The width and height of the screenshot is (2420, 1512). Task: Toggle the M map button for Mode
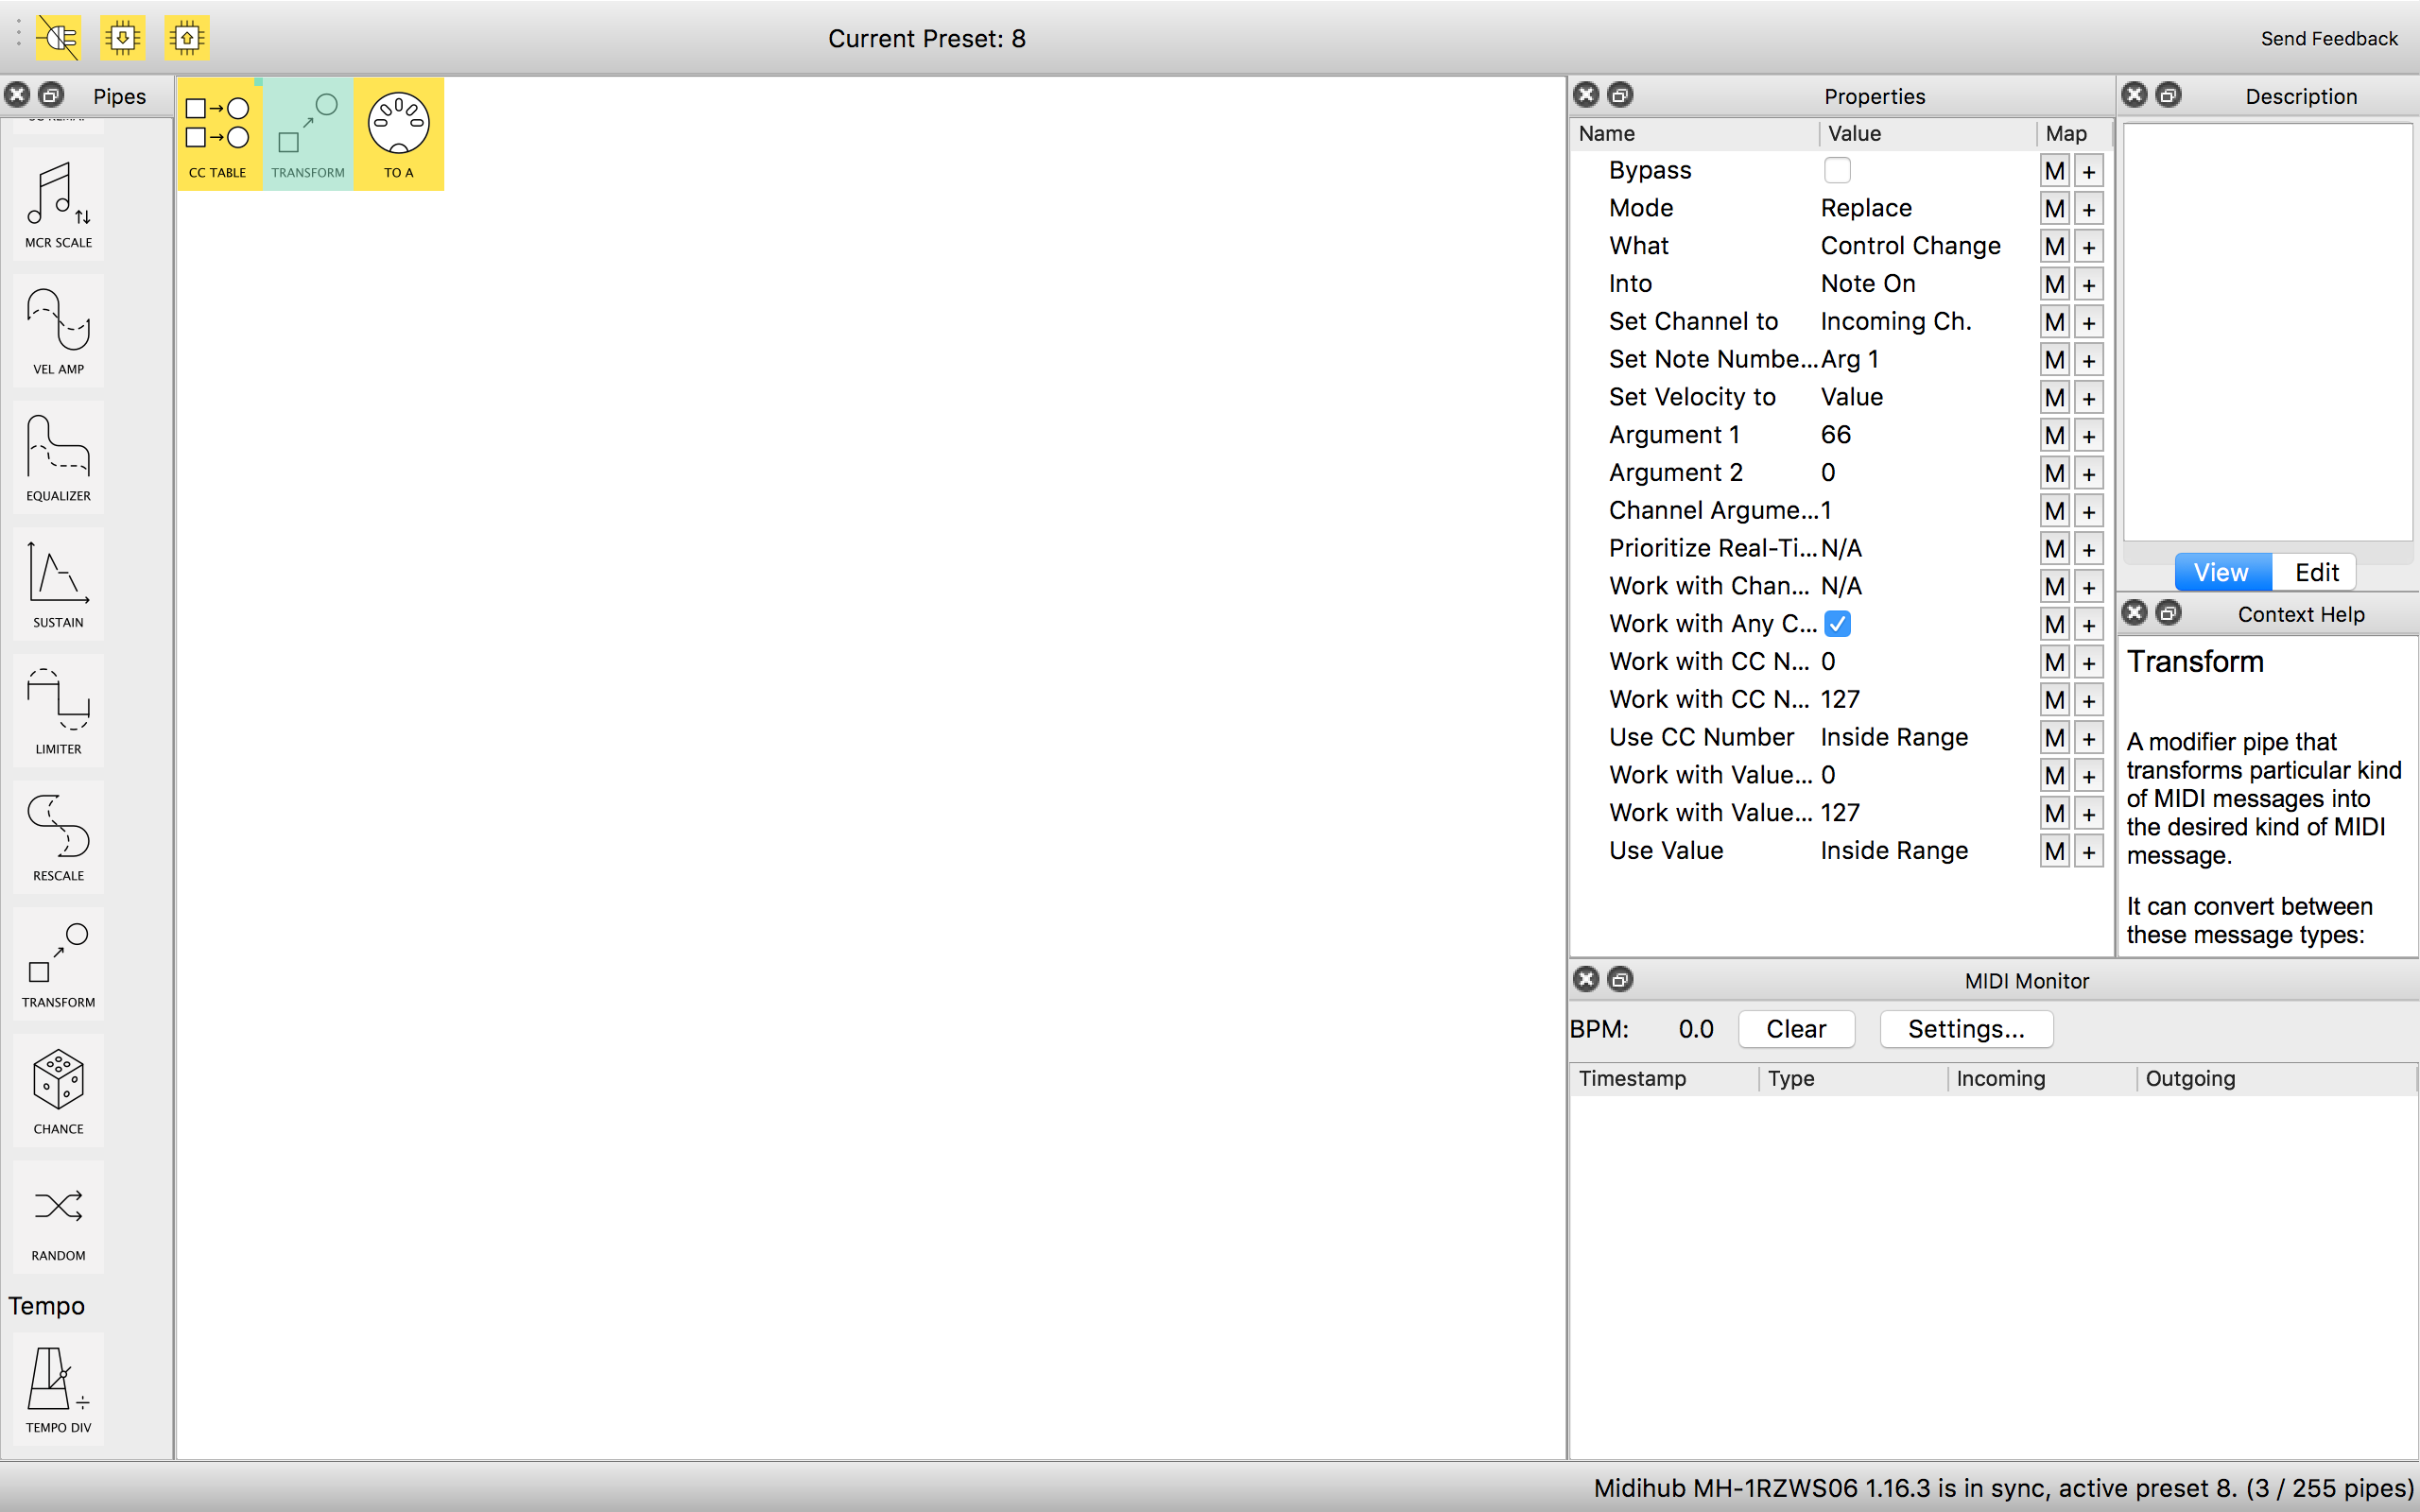pyautogui.click(x=2054, y=209)
